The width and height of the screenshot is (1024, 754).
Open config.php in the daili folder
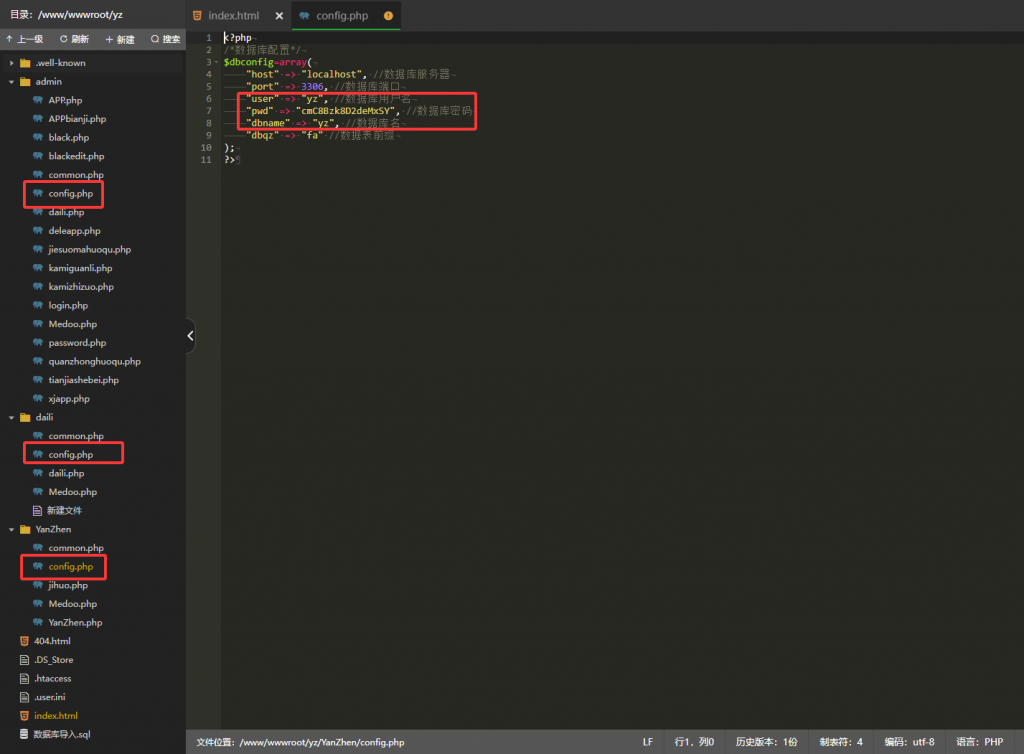tap(71, 454)
